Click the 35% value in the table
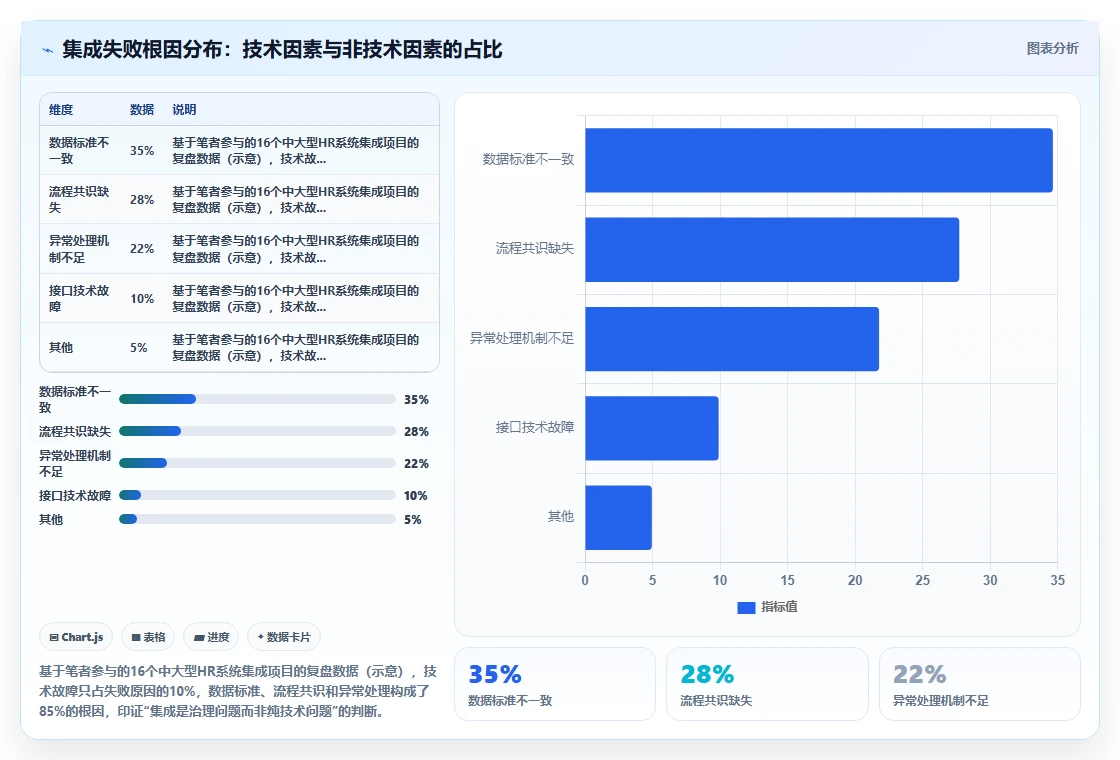 [x=142, y=151]
